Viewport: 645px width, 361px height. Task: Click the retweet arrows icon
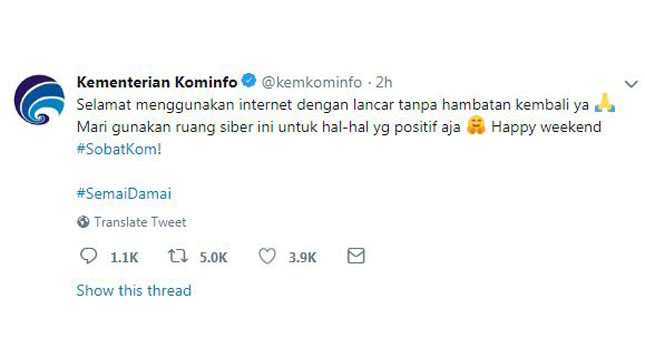pos(178,256)
